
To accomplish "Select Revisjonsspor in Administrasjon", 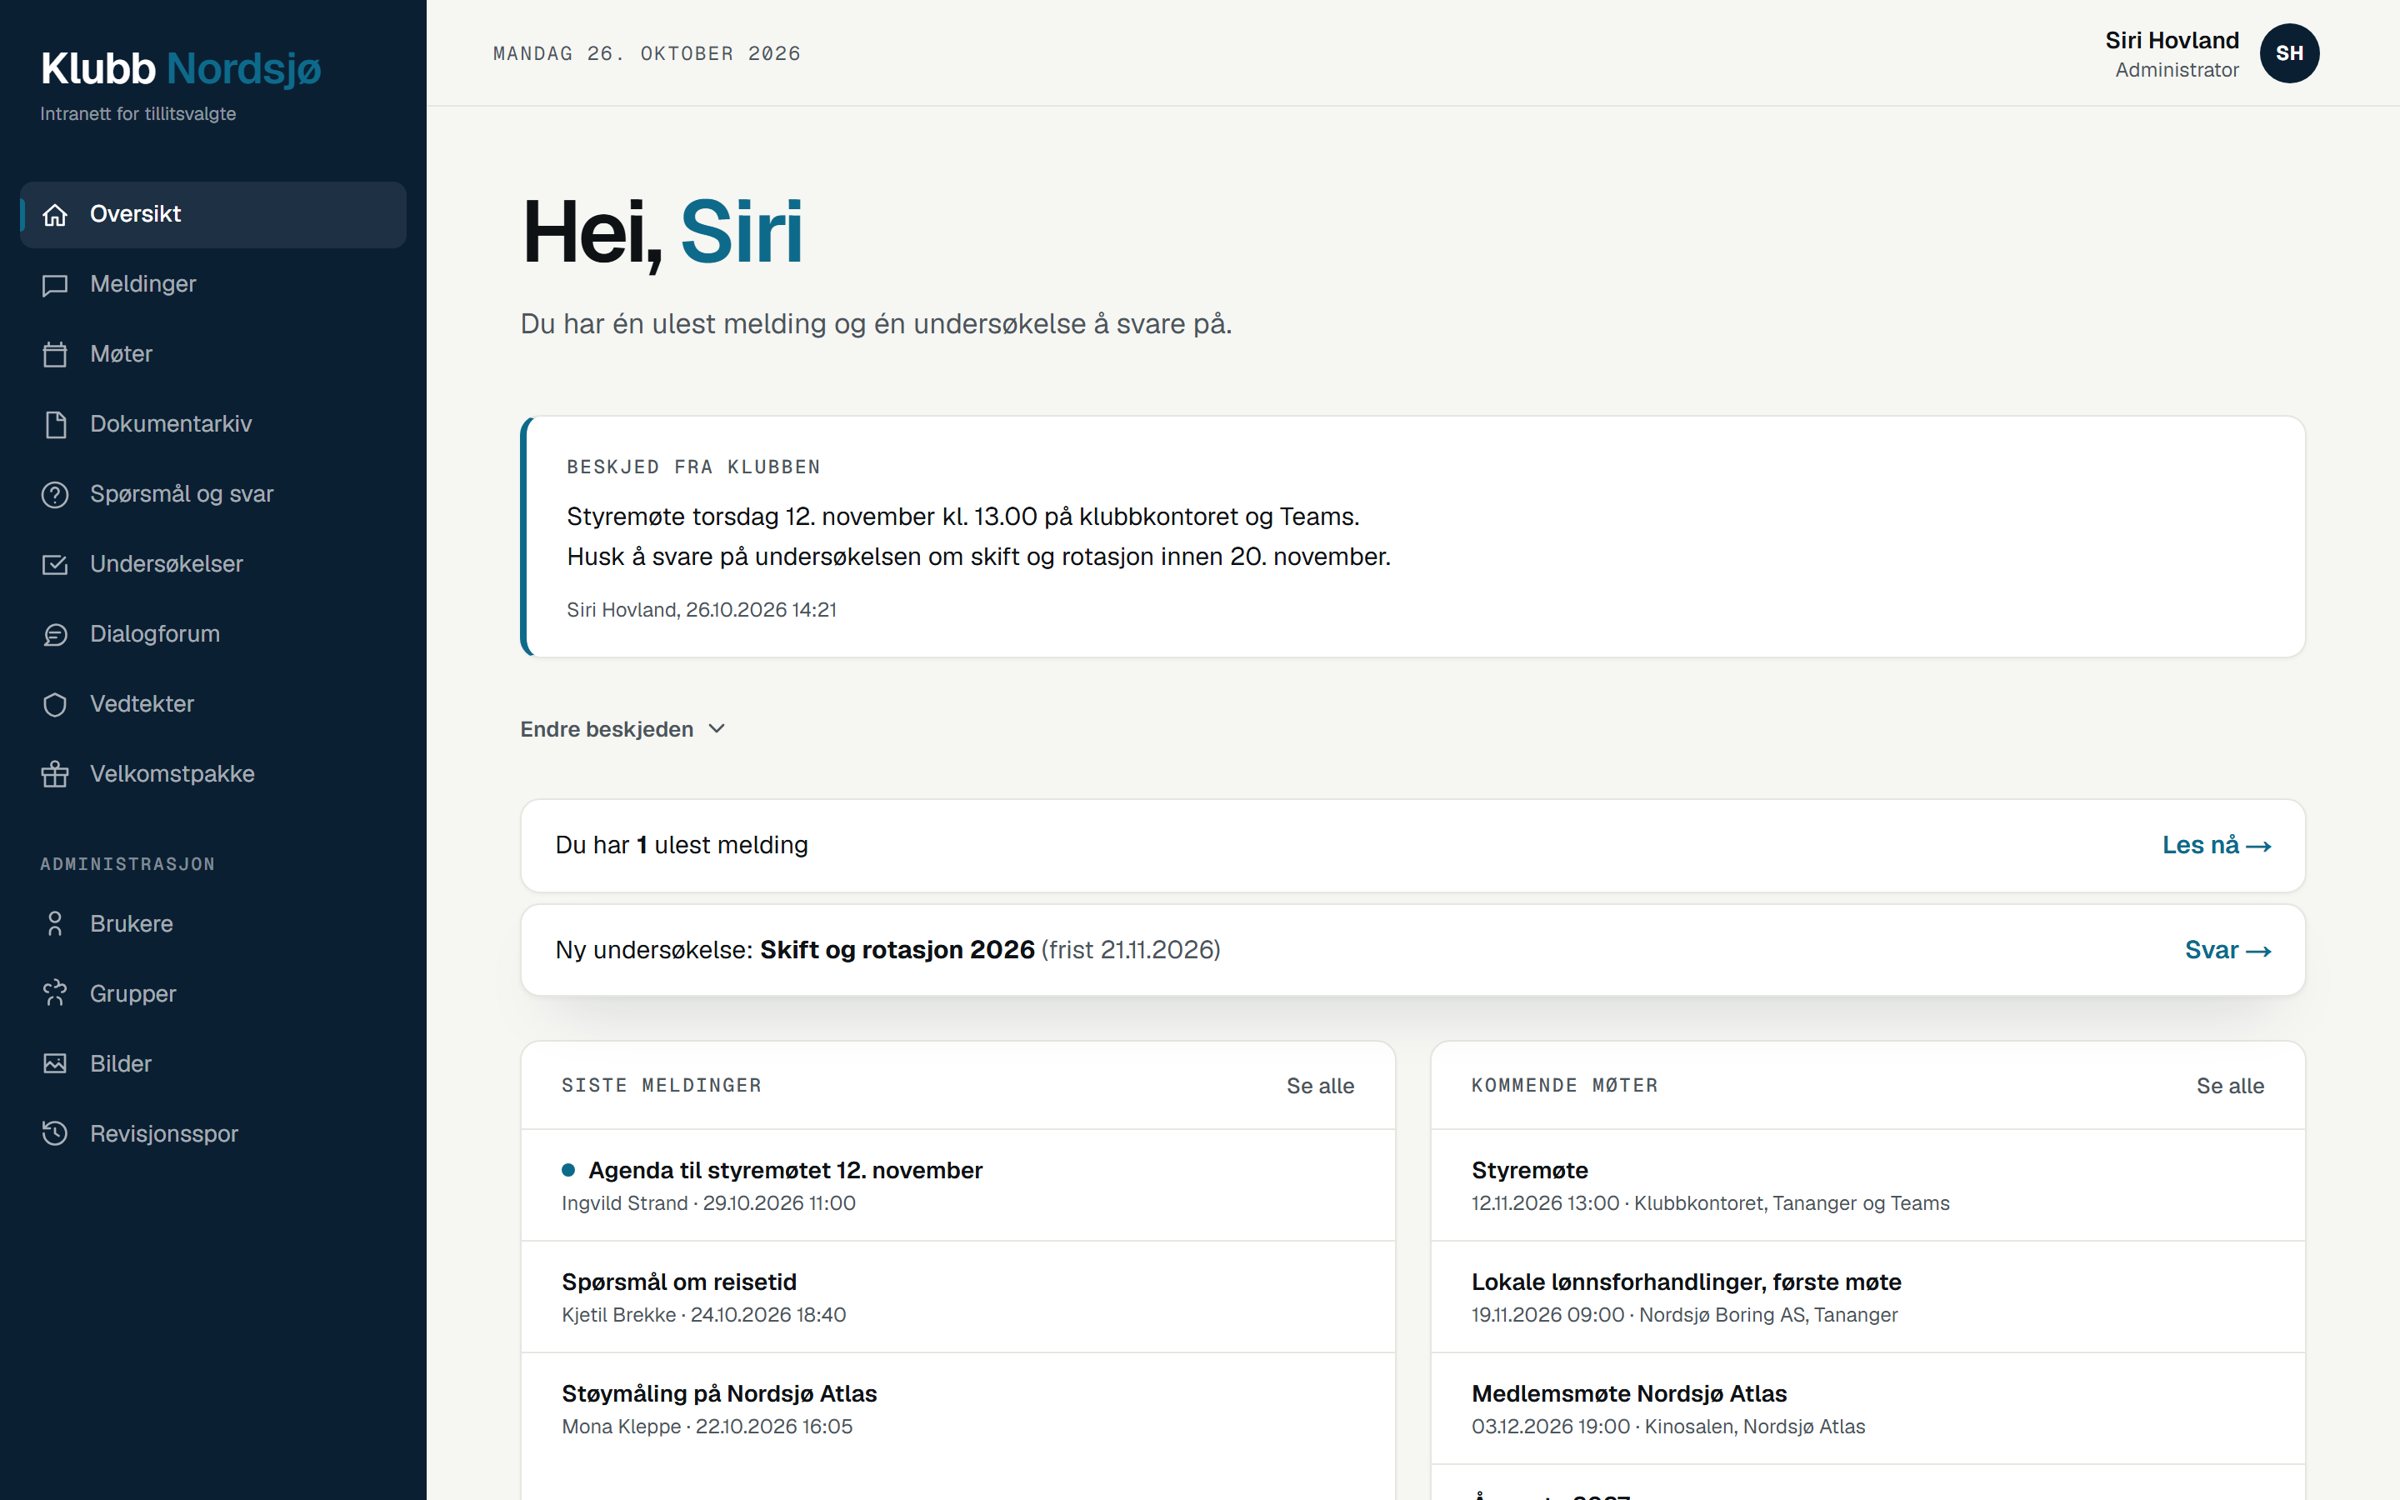I will (x=213, y=1134).
